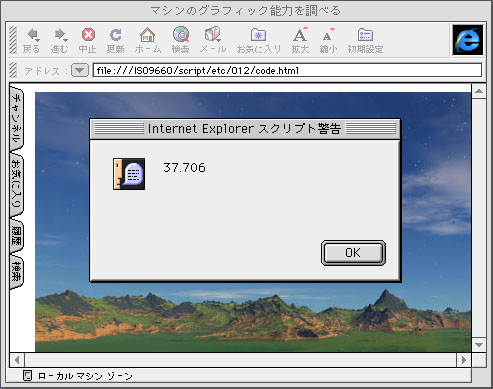
Task: Open the 履歴 history side tab
Action: (17, 236)
